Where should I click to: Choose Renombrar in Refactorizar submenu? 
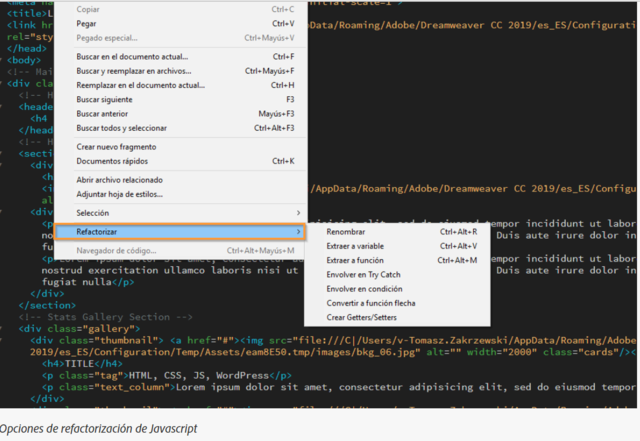[x=397, y=232]
